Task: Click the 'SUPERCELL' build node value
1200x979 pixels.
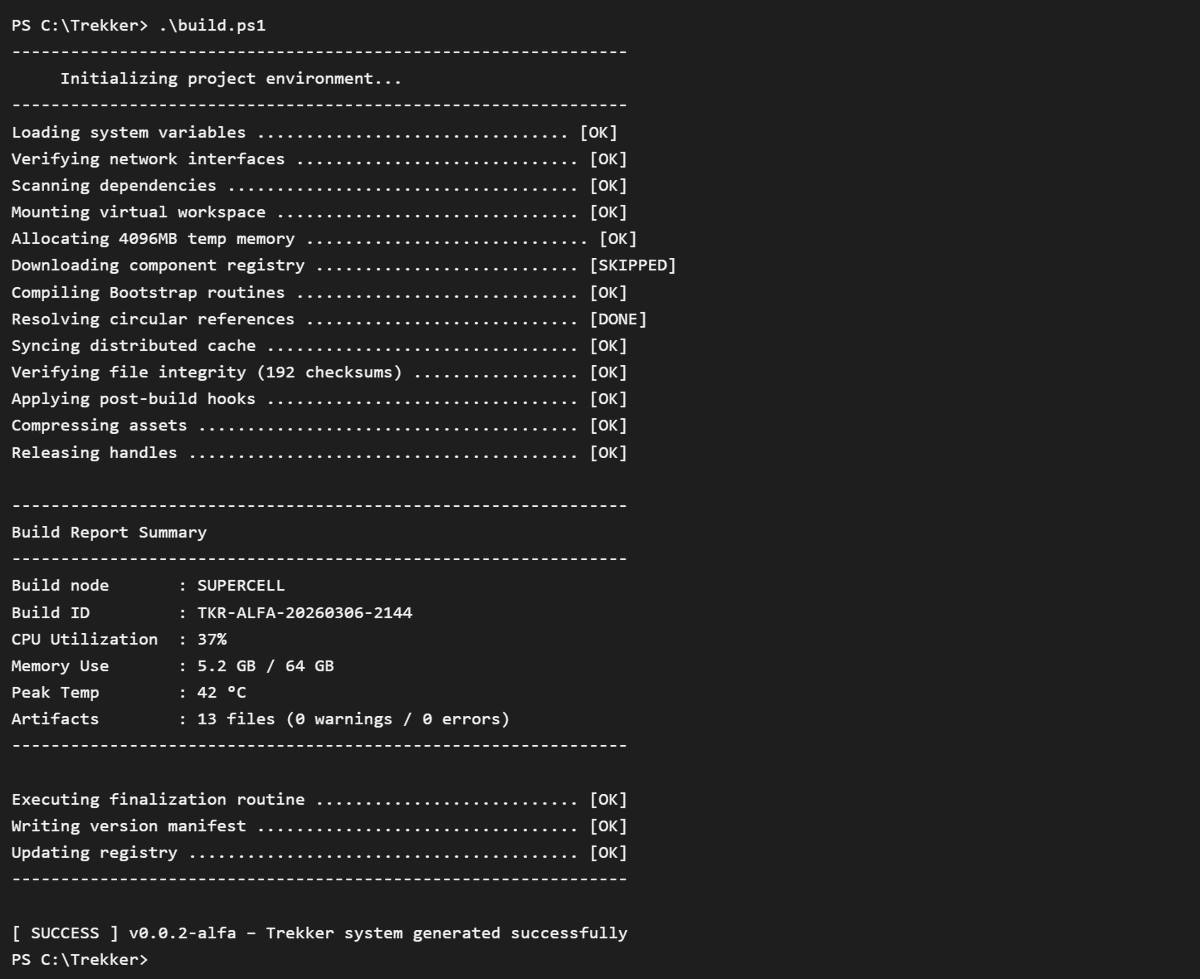Action: click(x=241, y=585)
